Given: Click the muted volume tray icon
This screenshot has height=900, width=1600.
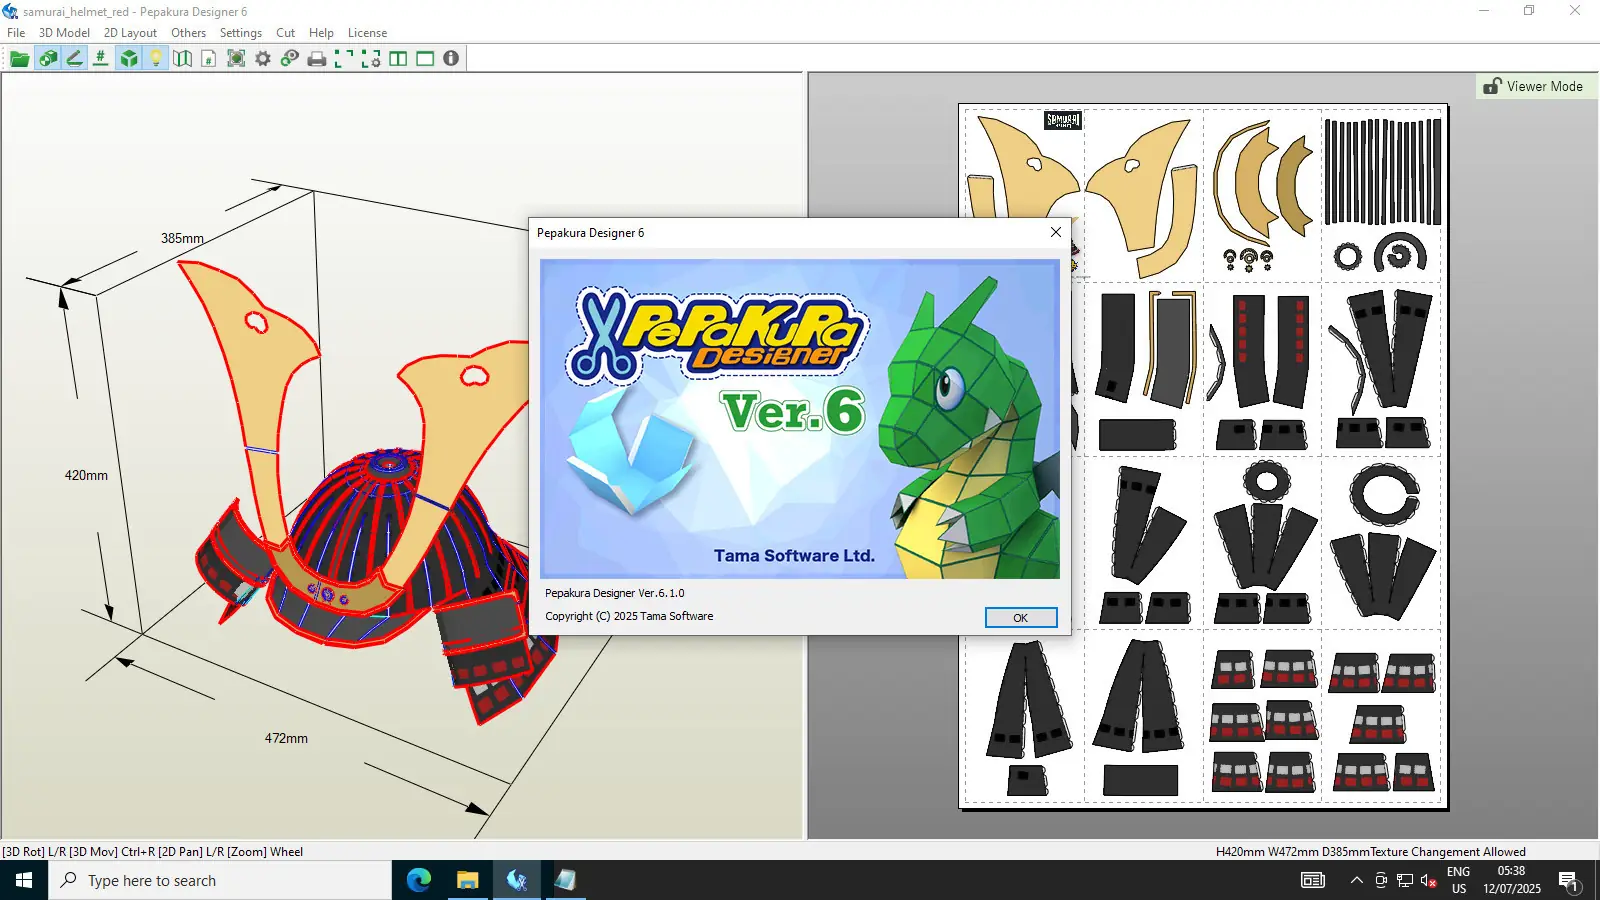Looking at the screenshot, I should [1429, 881].
